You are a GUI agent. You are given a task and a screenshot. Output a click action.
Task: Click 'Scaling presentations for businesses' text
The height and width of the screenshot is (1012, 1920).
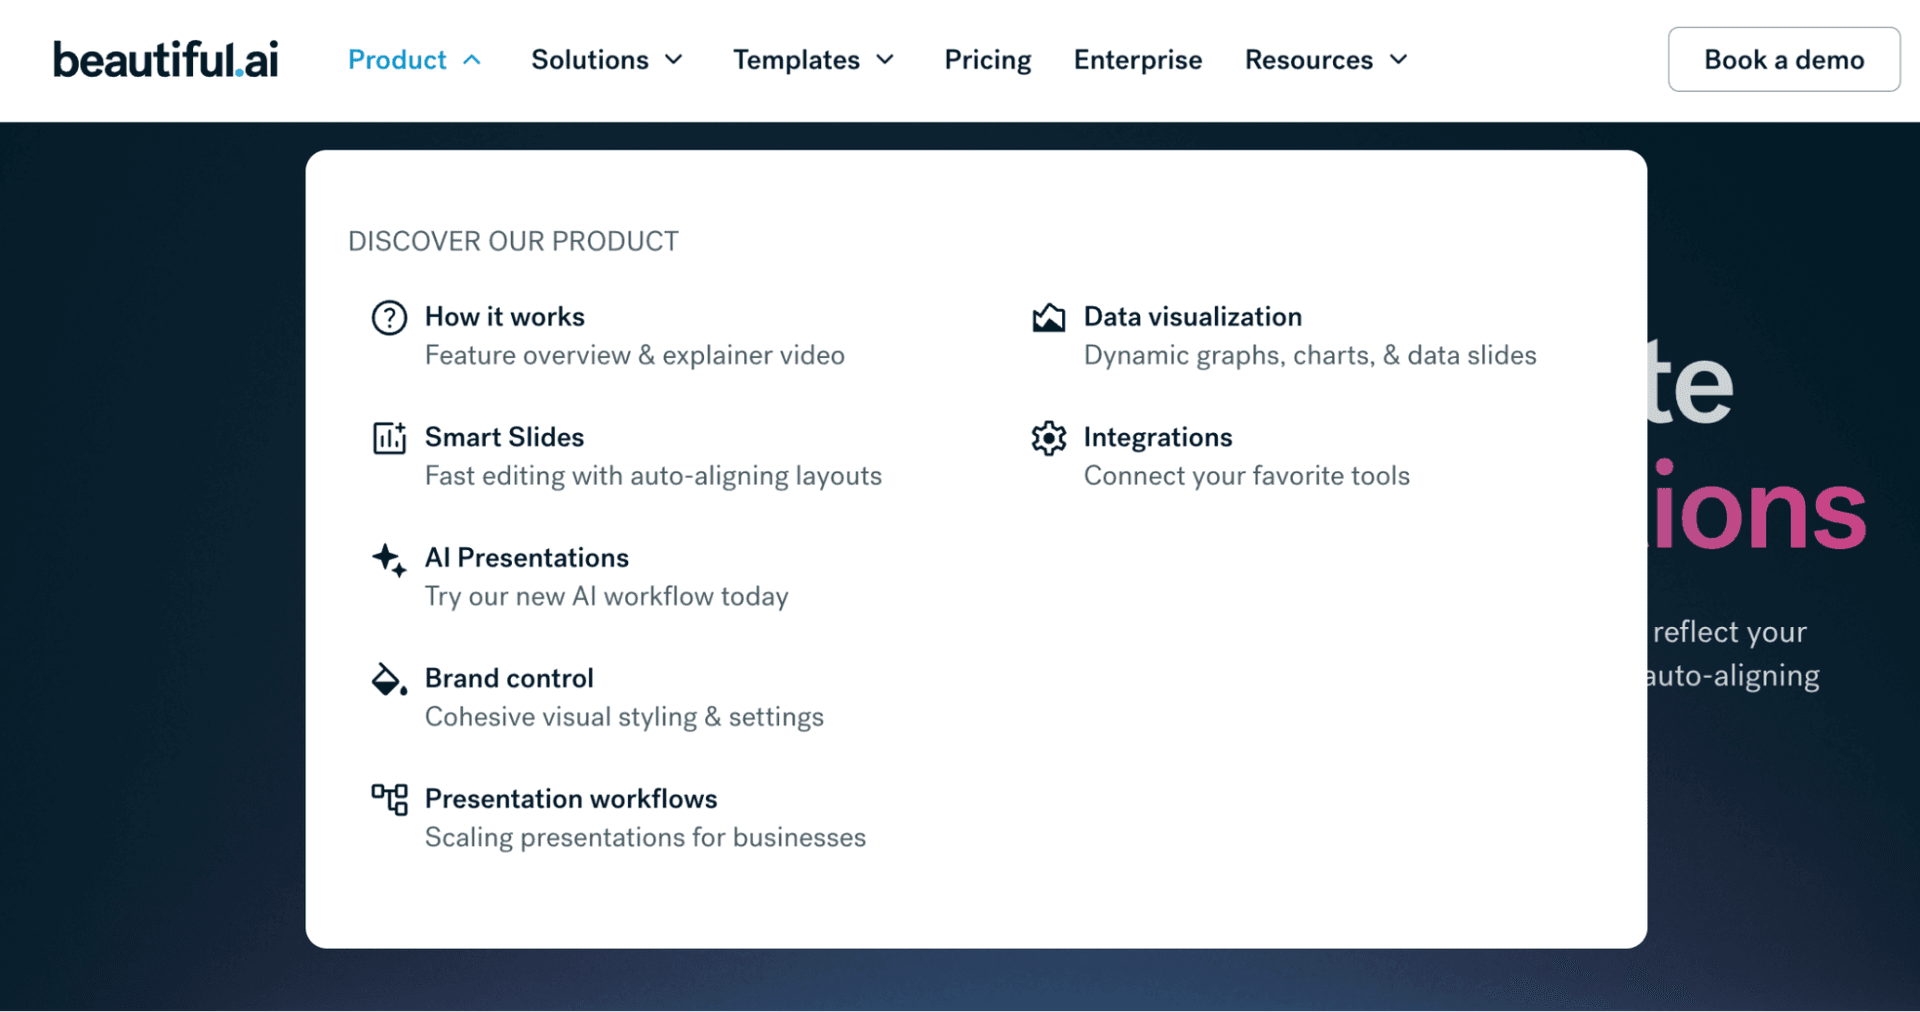coord(645,838)
